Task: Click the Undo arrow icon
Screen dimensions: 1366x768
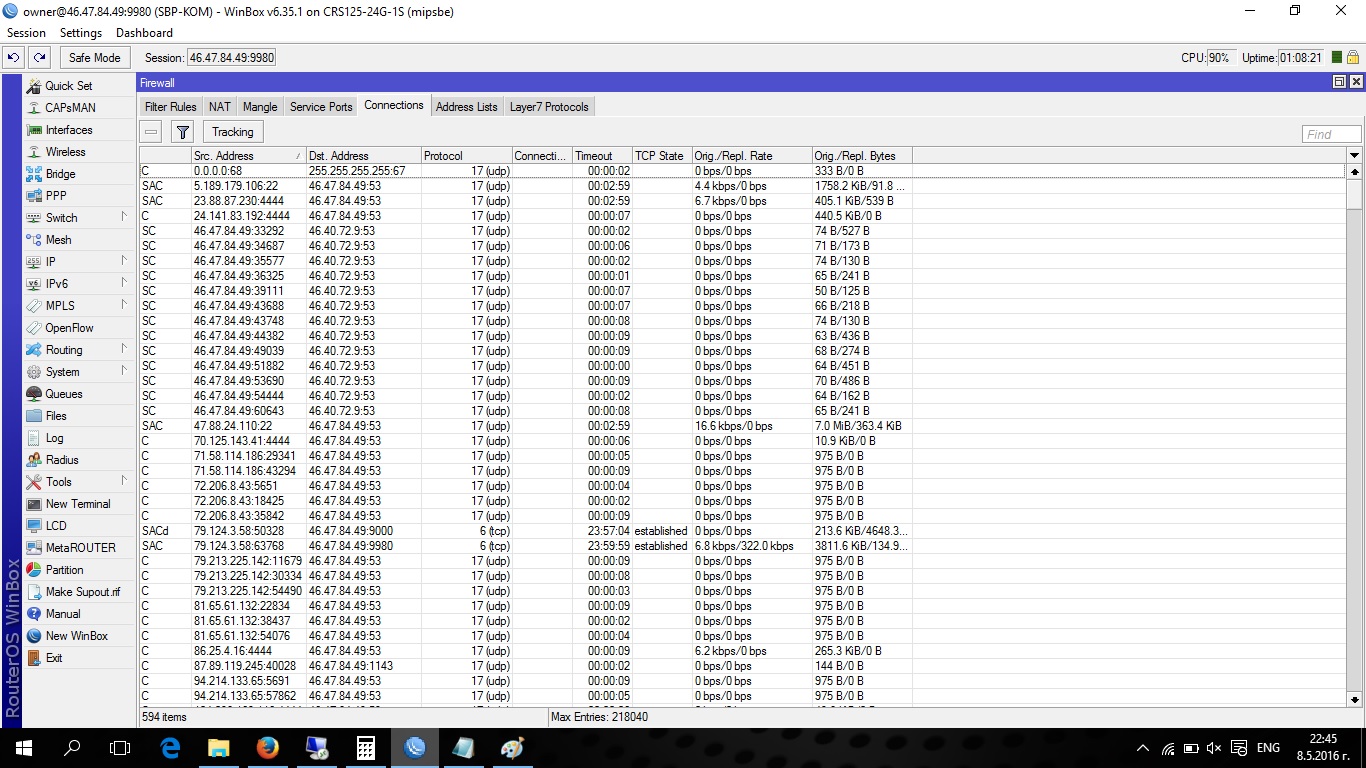Action: pos(14,58)
